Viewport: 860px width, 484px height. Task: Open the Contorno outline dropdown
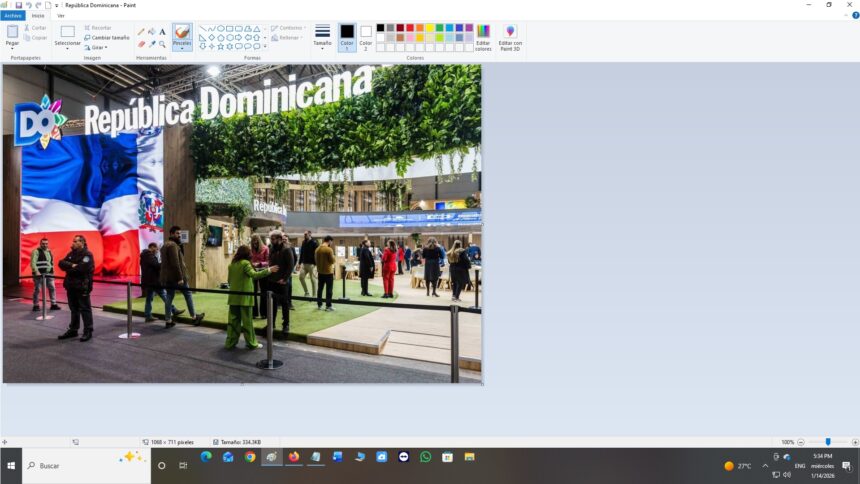[288, 28]
